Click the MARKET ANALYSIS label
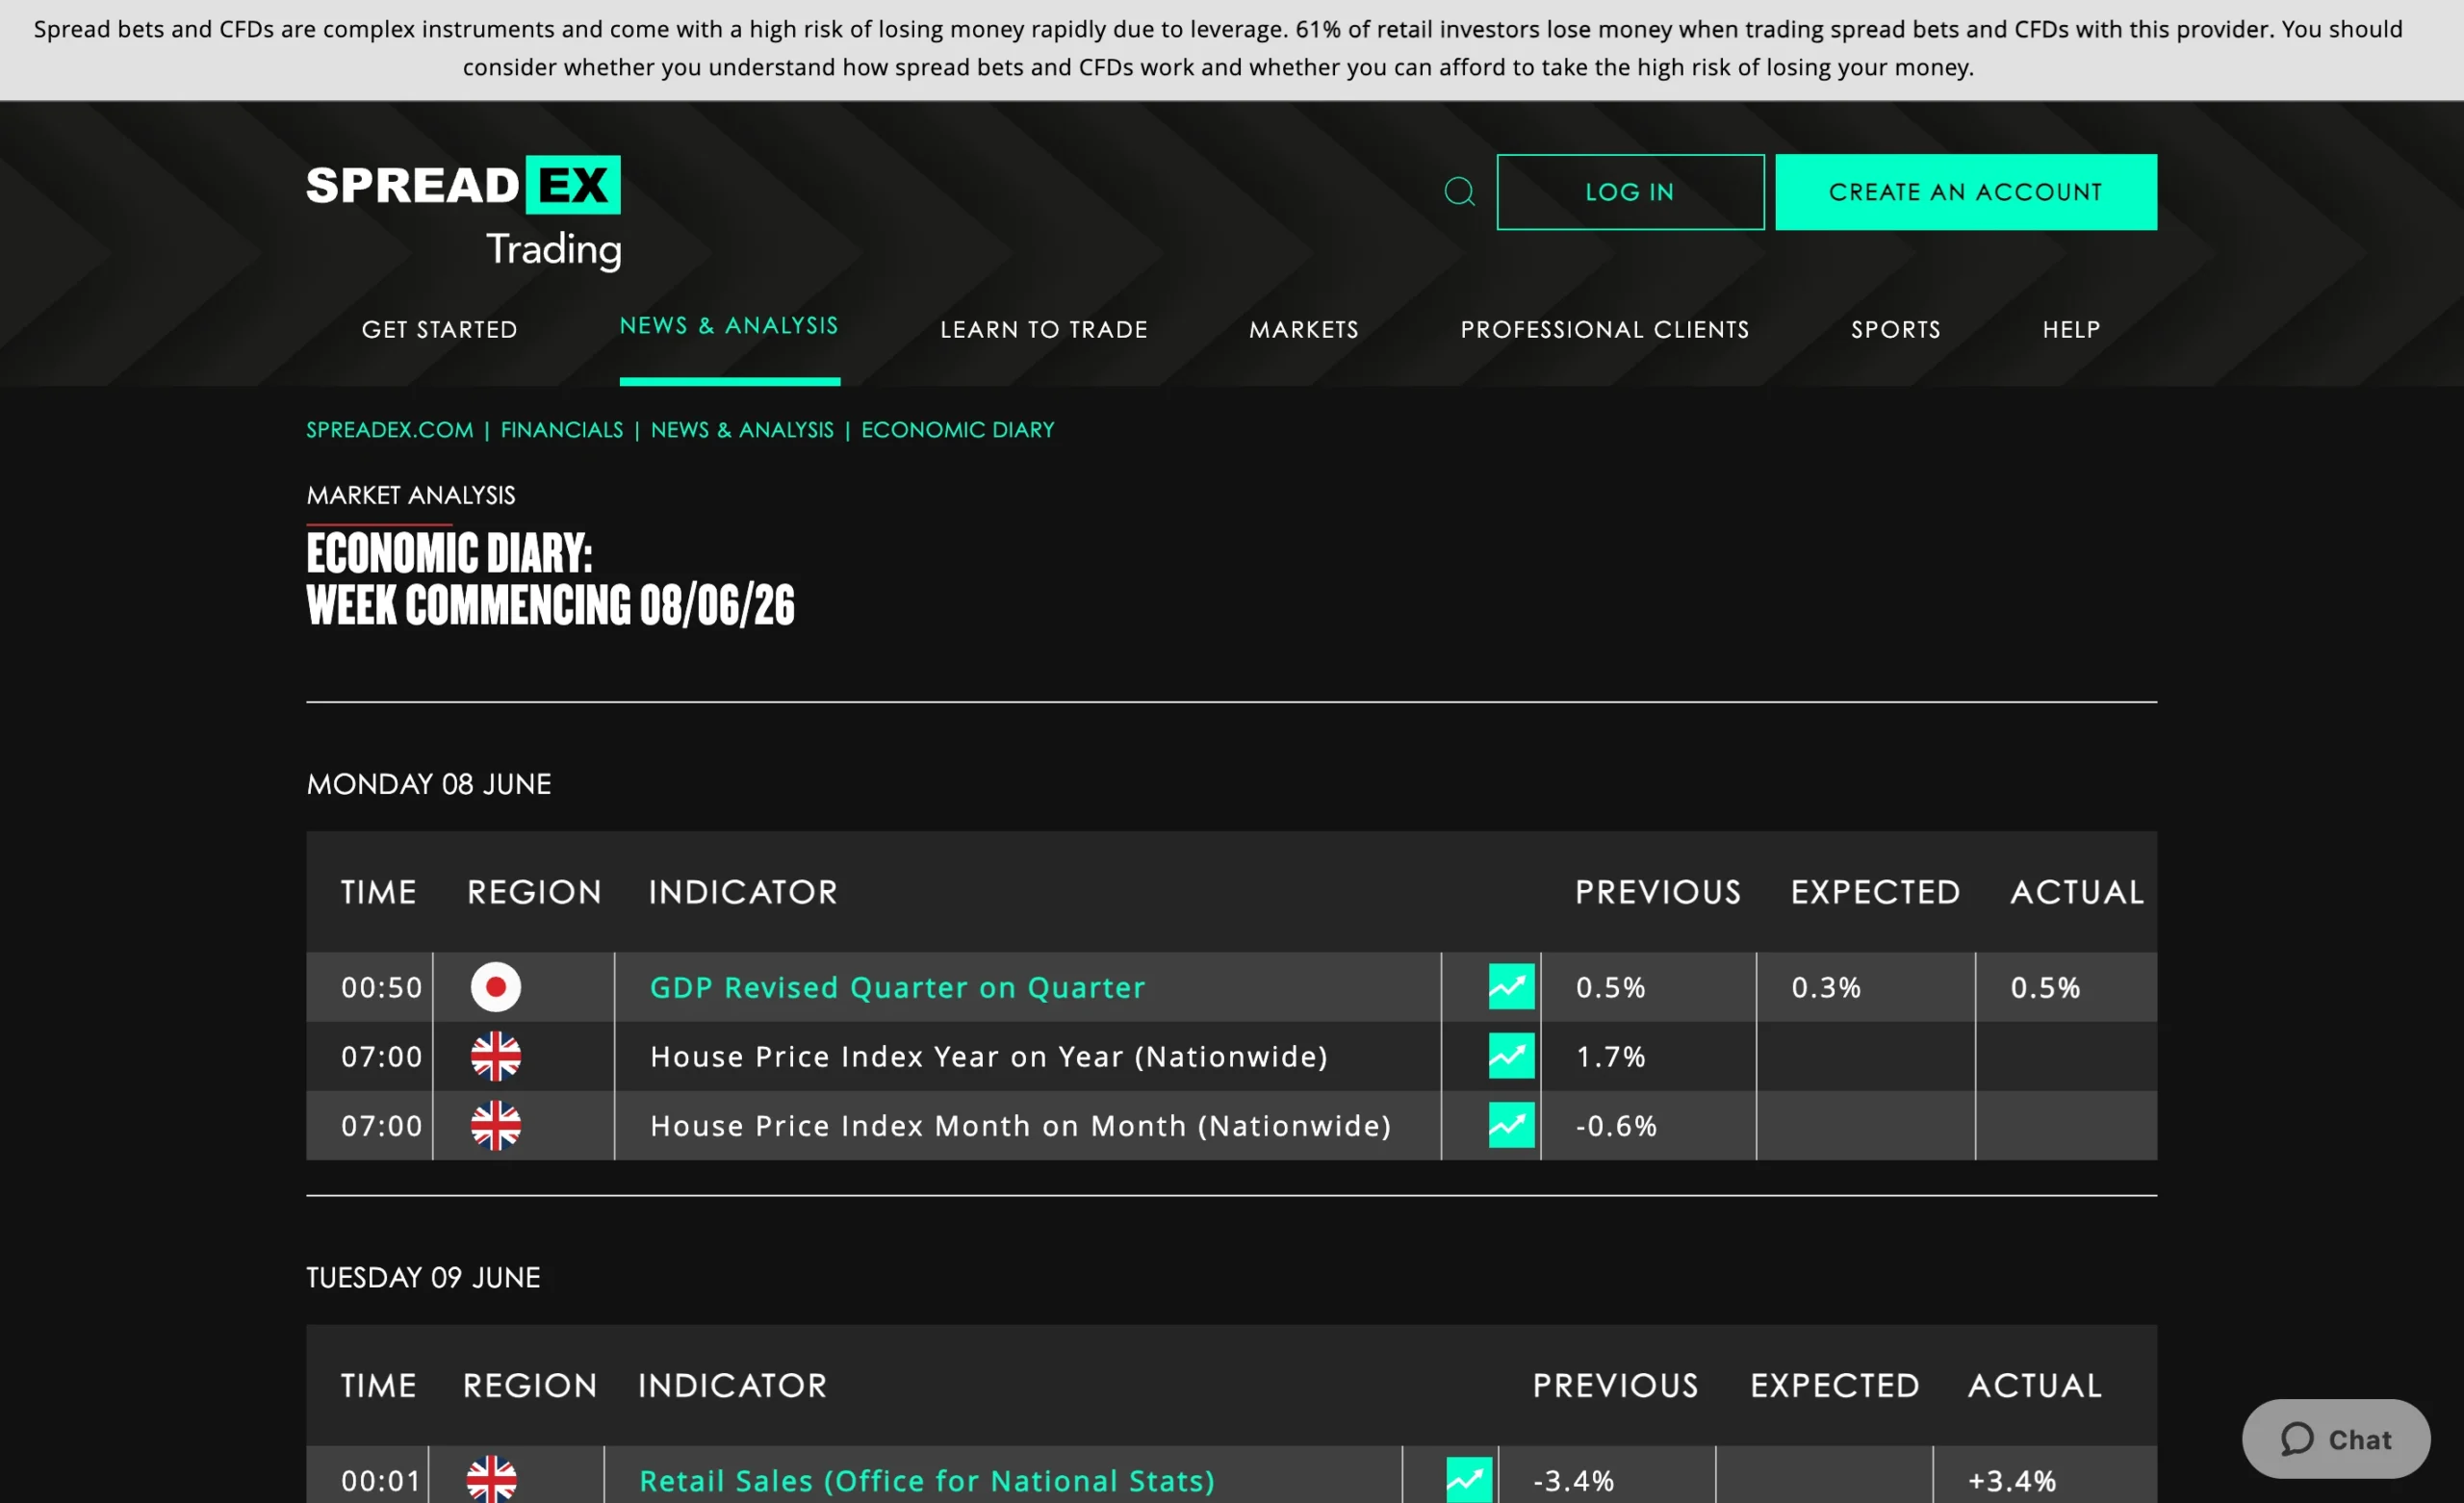This screenshot has height=1503, width=2464. click(x=411, y=495)
